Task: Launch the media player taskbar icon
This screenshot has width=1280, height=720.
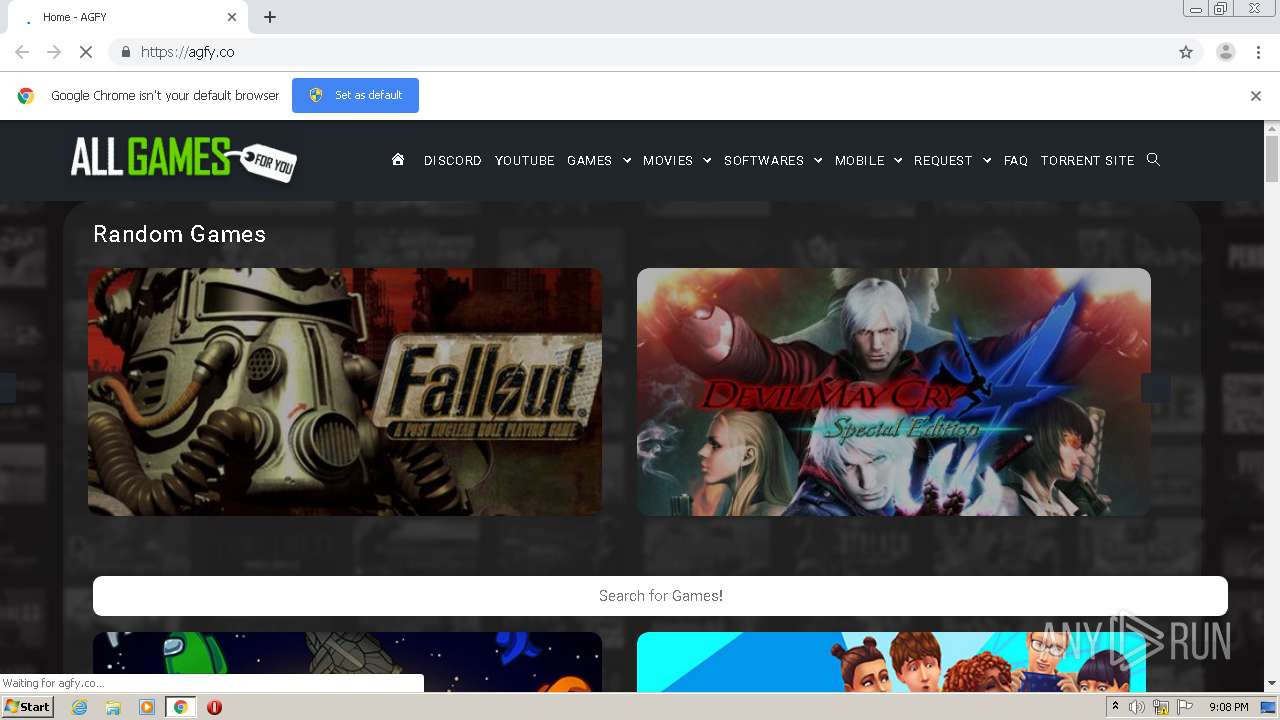Action: coord(147,707)
